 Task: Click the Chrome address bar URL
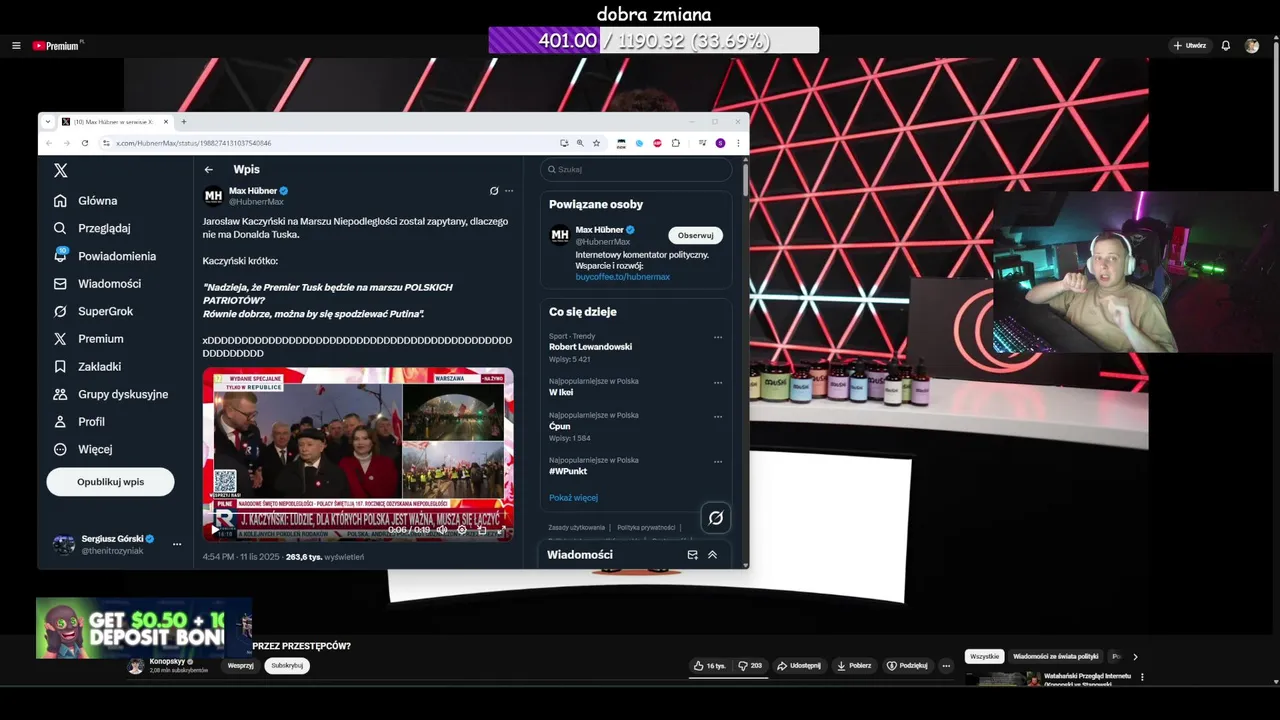[x=193, y=143]
